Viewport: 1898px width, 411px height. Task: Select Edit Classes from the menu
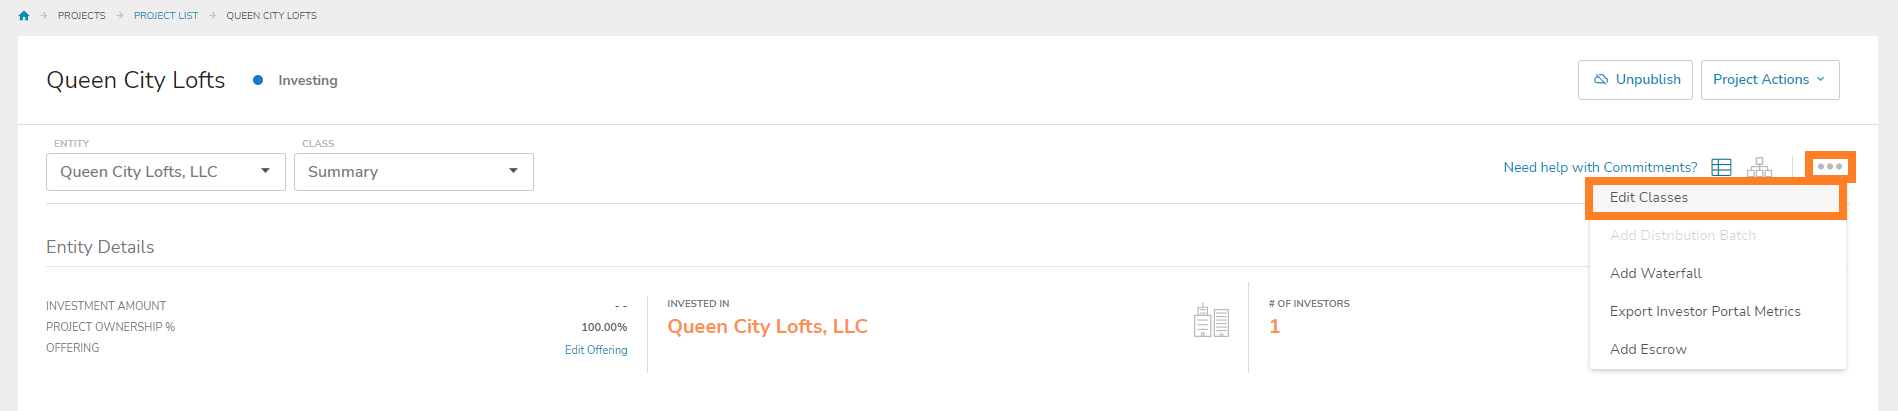tap(1649, 198)
